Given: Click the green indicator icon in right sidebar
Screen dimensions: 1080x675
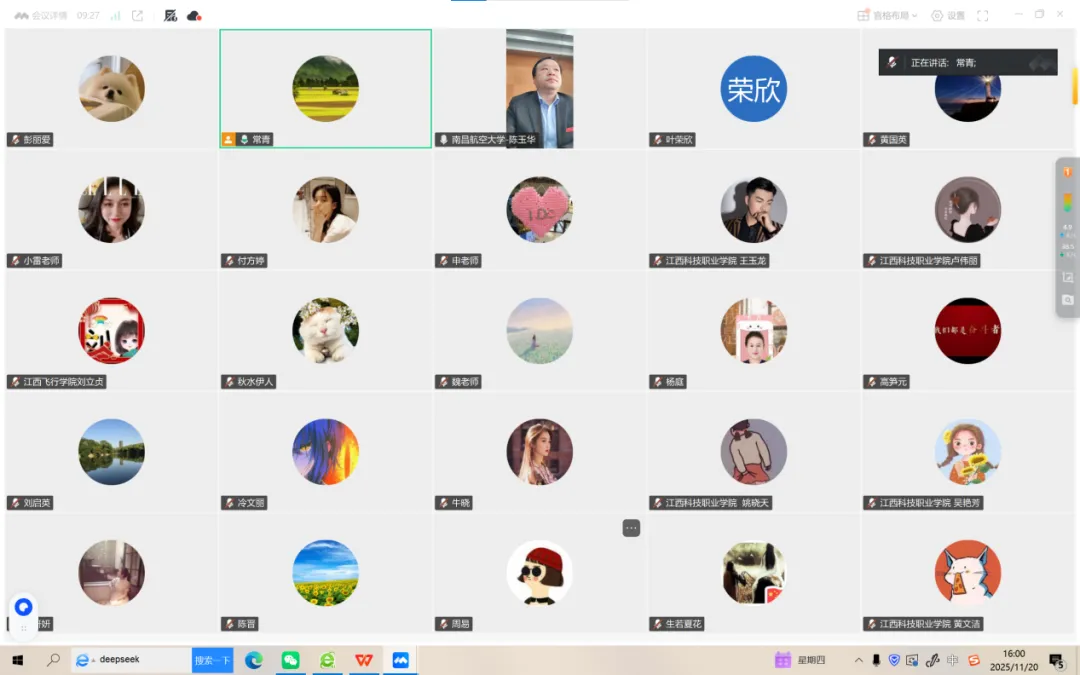Looking at the screenshot, I should tap(1068, 202).
